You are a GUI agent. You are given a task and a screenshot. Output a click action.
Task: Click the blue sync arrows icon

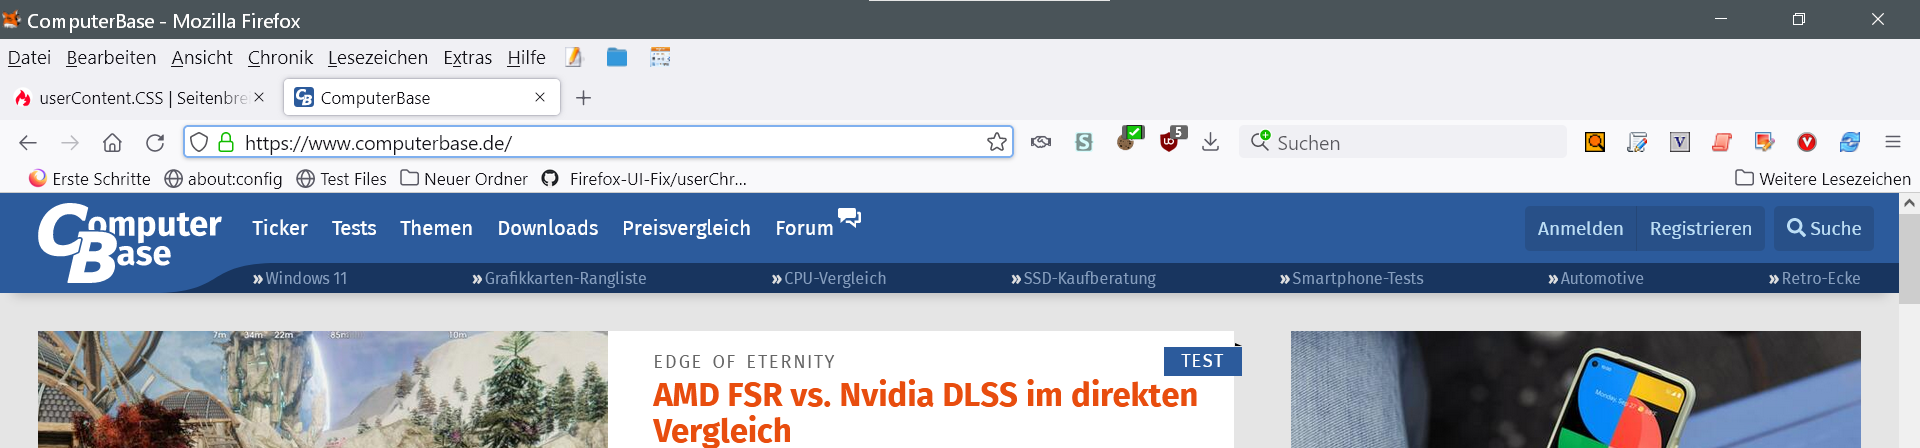coord(1850,142)
